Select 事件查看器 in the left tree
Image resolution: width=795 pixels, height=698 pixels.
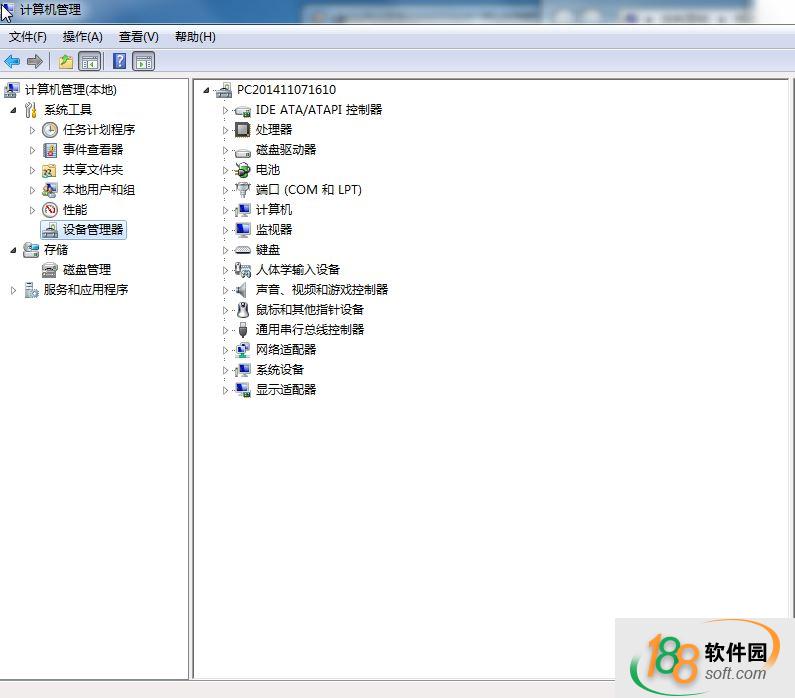tap(92, 150)
